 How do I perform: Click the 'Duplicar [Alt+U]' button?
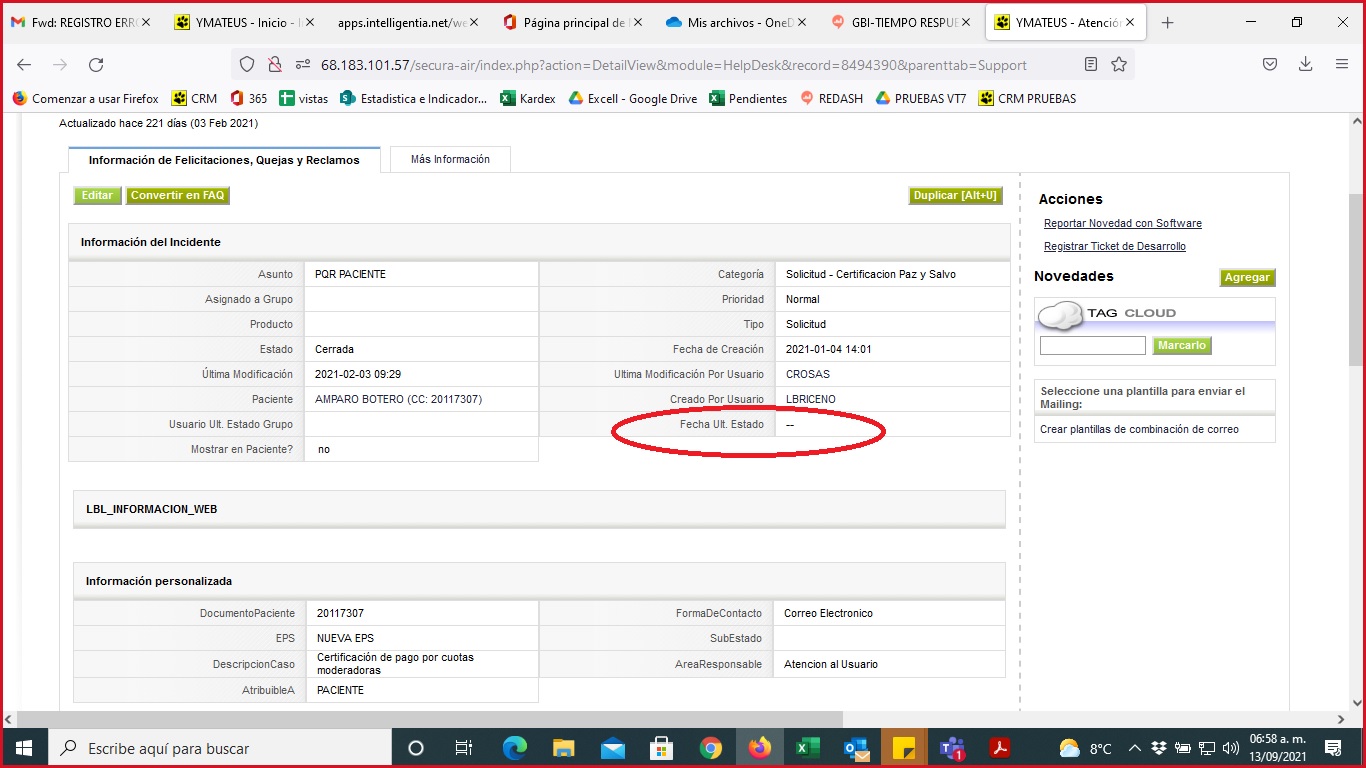[x=955, y=196]
